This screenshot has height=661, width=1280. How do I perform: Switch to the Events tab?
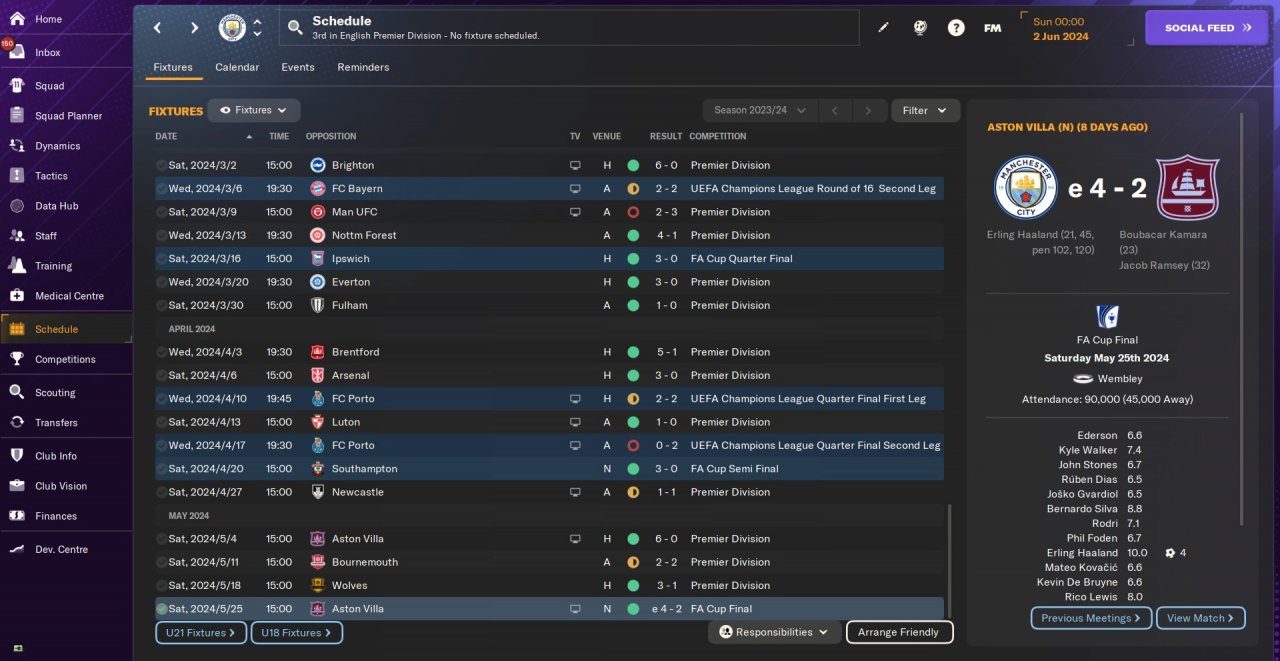point(298,67)
